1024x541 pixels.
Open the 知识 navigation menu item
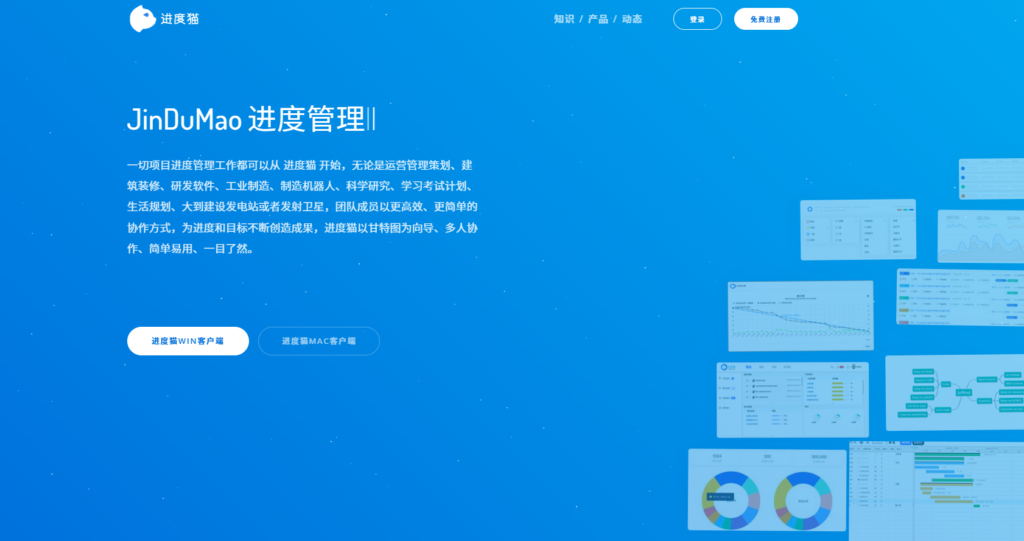click(x=564, y=19)
